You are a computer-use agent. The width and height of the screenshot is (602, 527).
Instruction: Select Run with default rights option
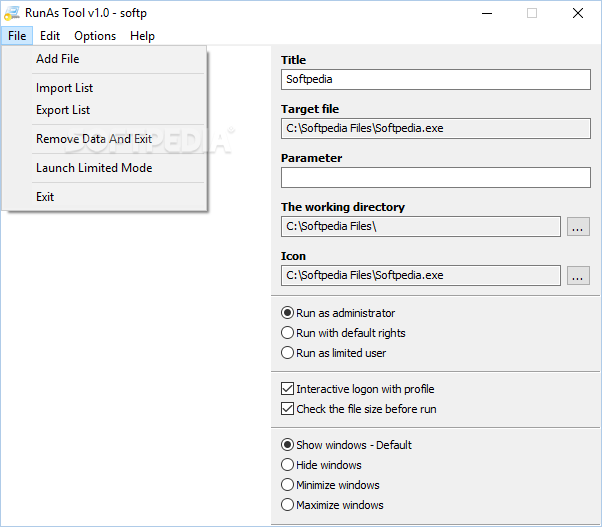coord(343,333)
